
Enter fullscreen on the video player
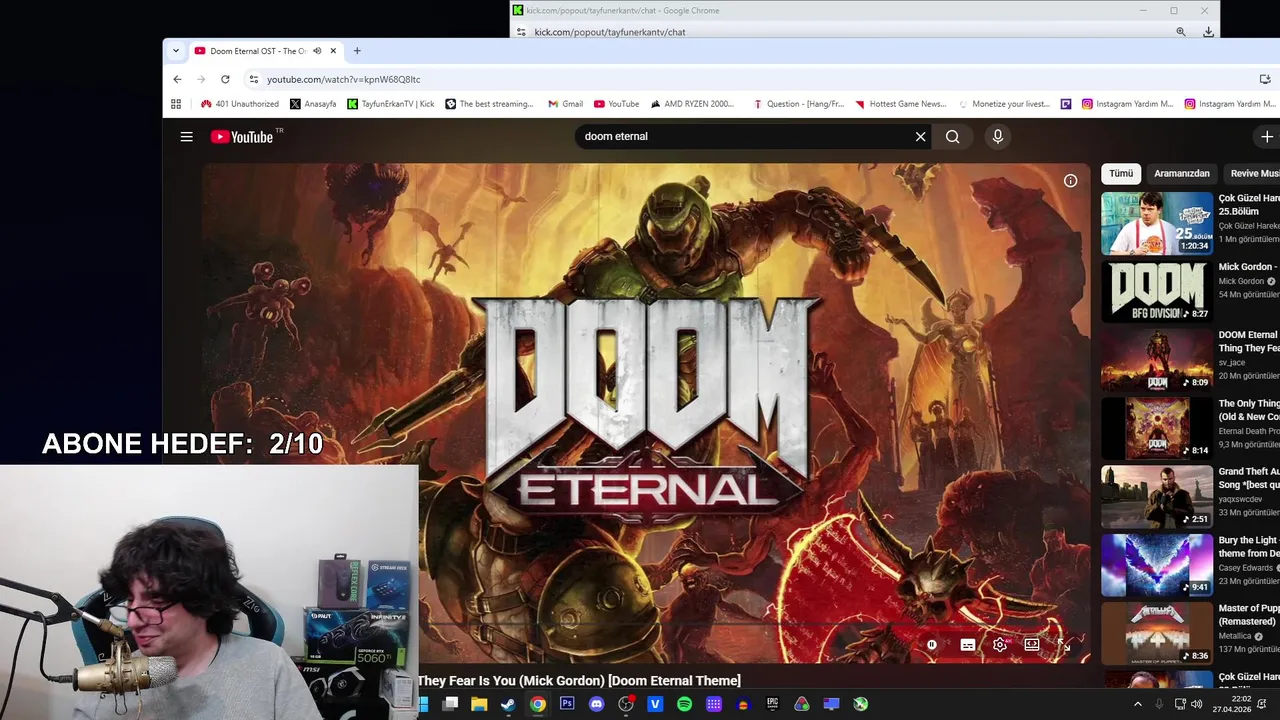coord(1063,645)
